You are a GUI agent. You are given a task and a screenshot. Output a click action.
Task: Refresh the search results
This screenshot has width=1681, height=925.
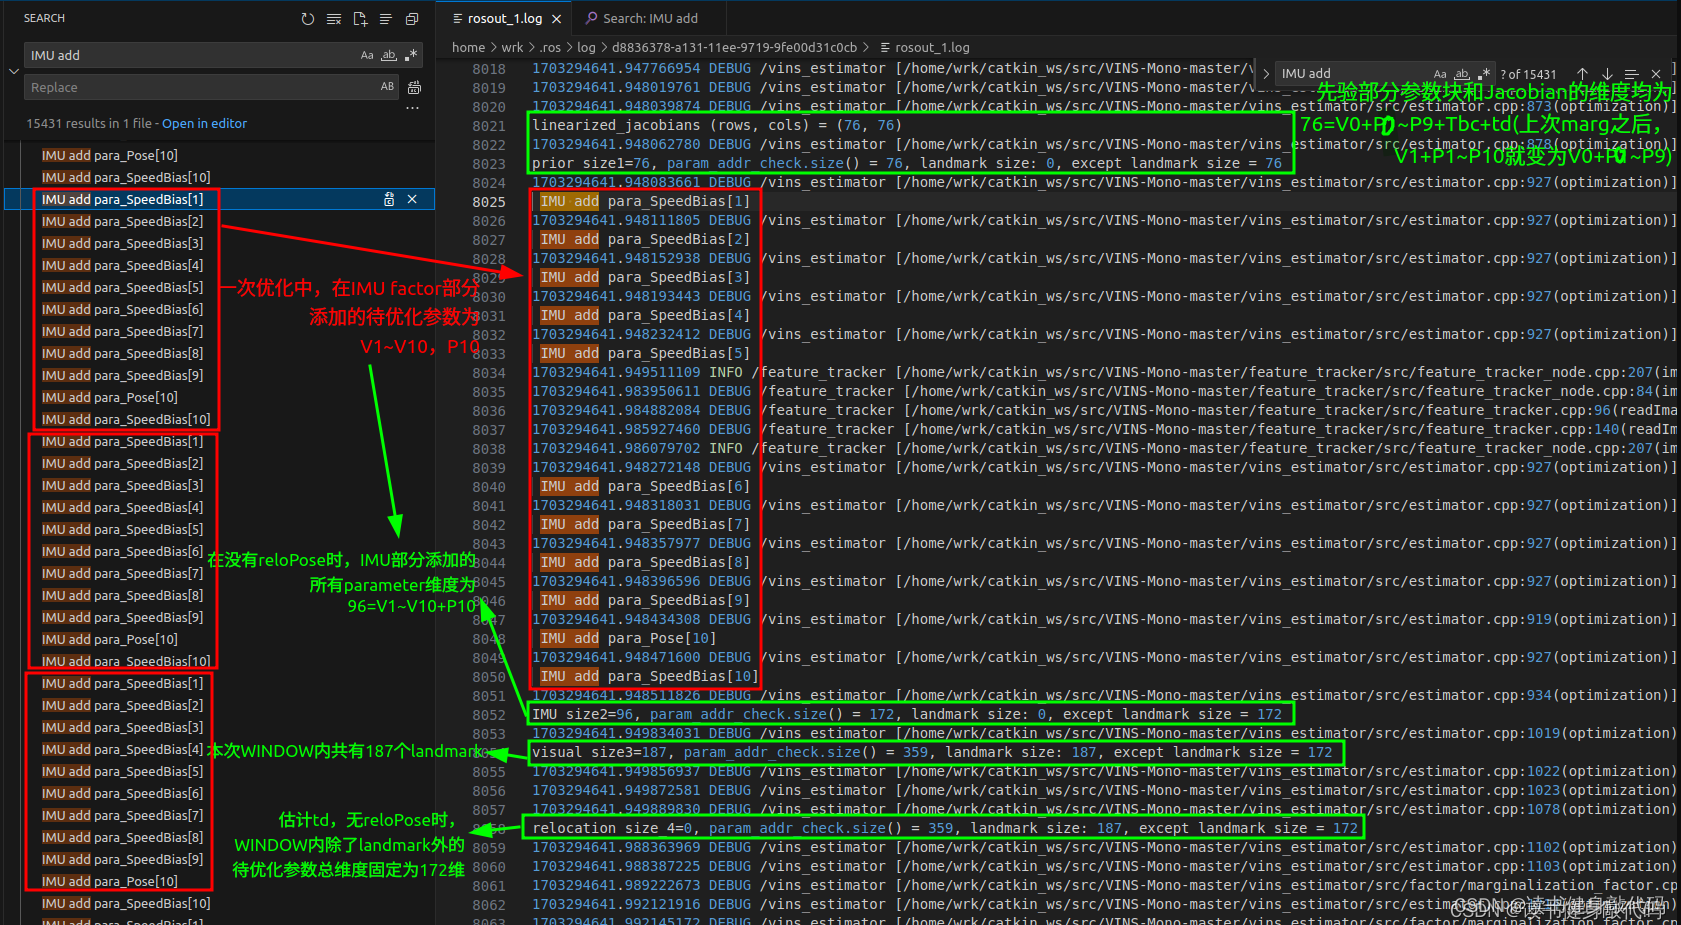tap(308, 19)
